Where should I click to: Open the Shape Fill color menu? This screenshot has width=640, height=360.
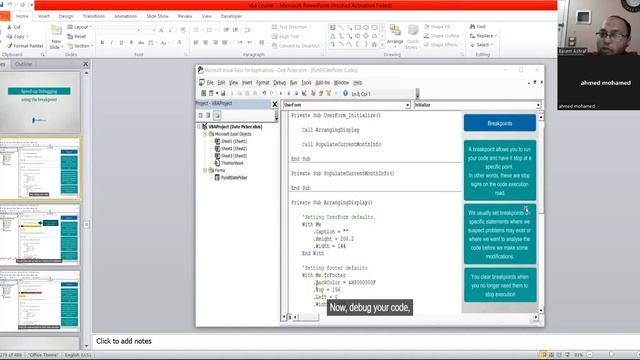439,27
